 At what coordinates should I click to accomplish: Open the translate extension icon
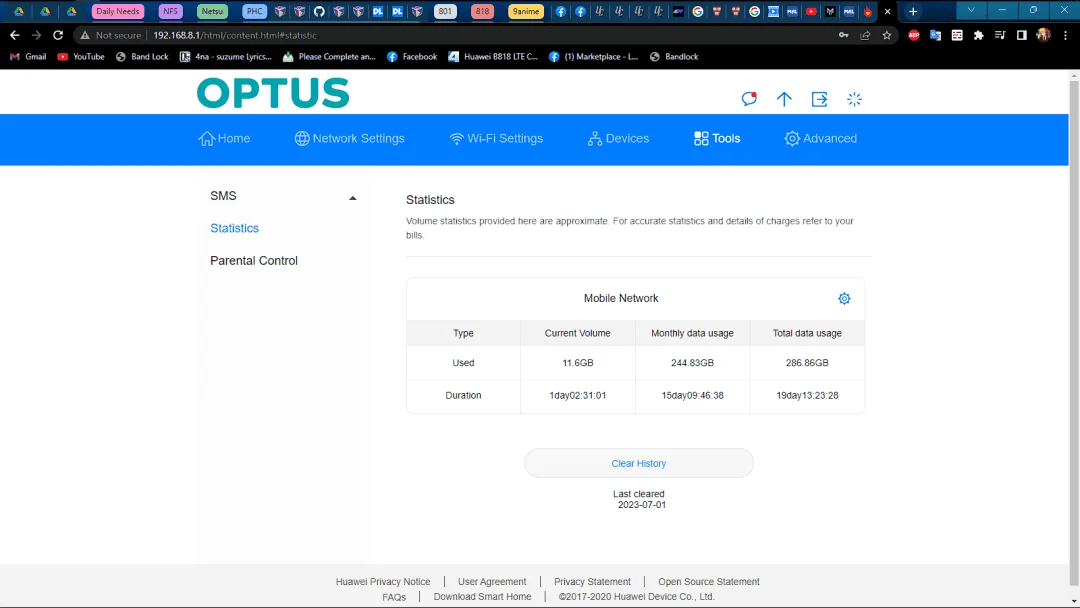(935, 35)
